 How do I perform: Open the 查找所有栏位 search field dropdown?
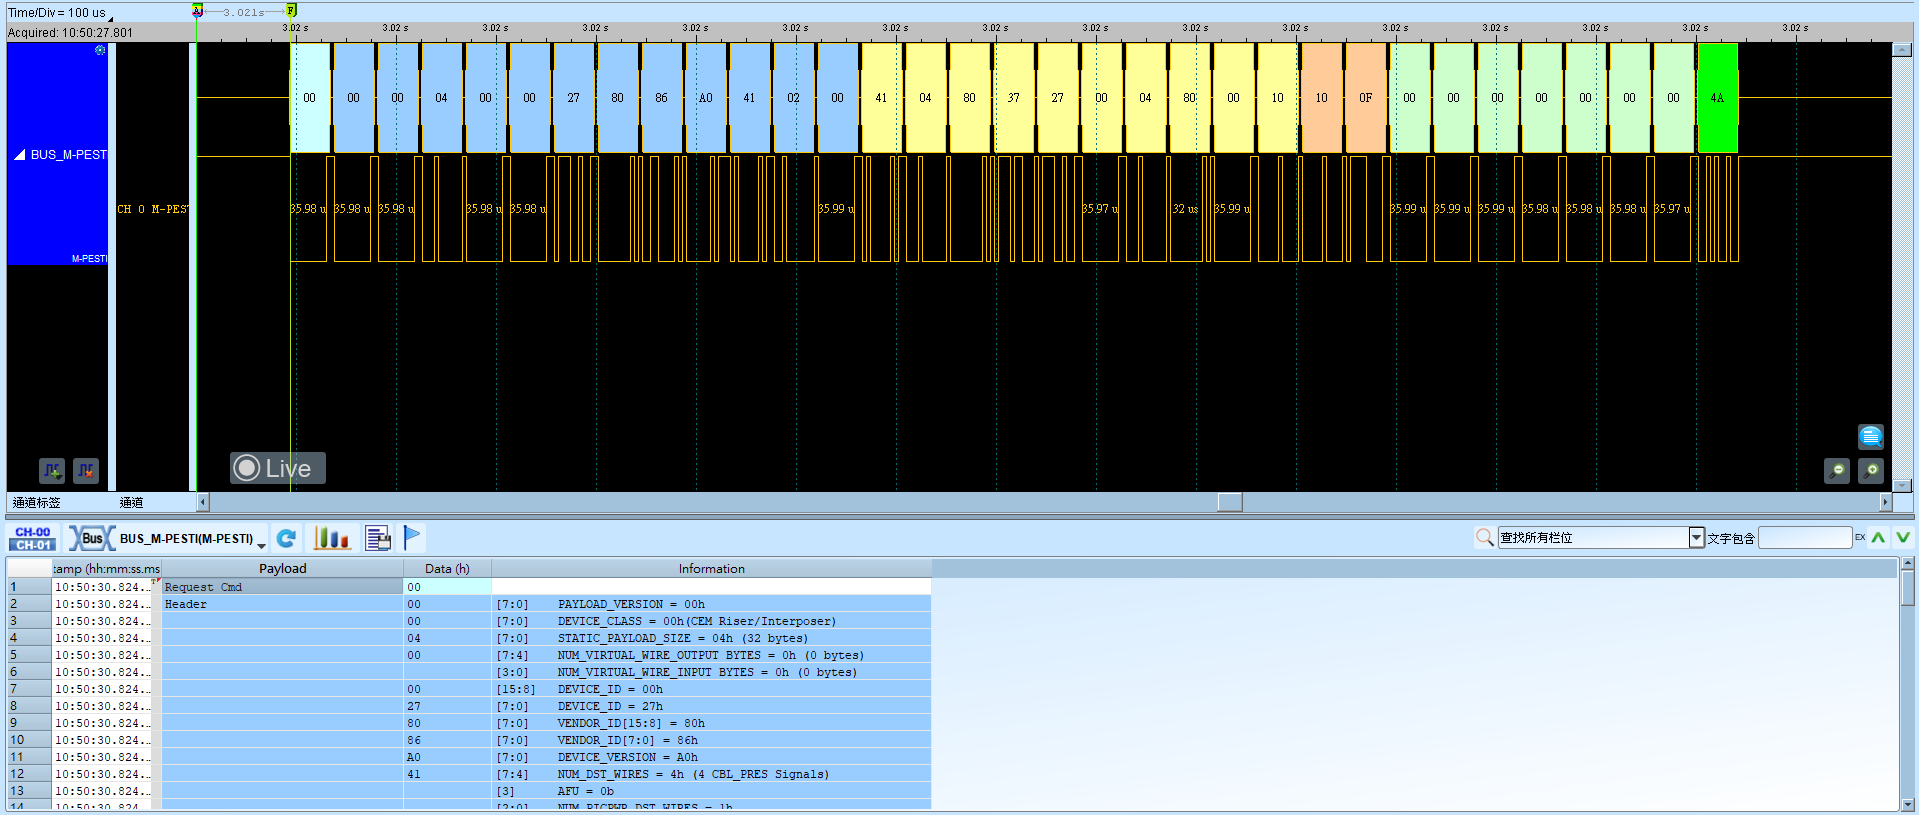1696,538
